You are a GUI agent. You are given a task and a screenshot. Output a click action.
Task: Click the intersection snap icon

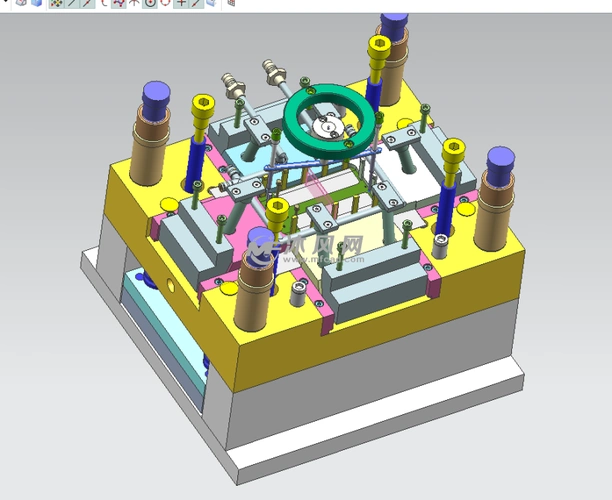(134, 3)
